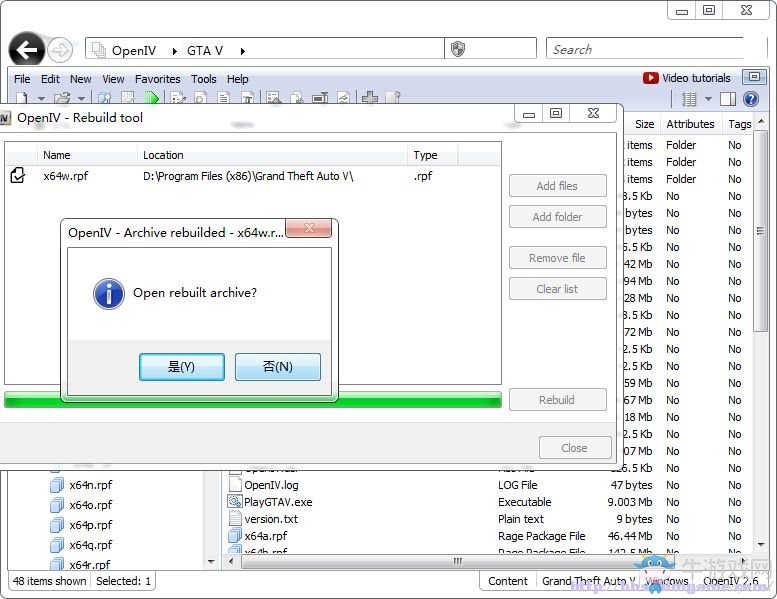Screen dimensions: 777x599
Task: Toggle the preview pane icon in toolbar
Action: (728, 99)
